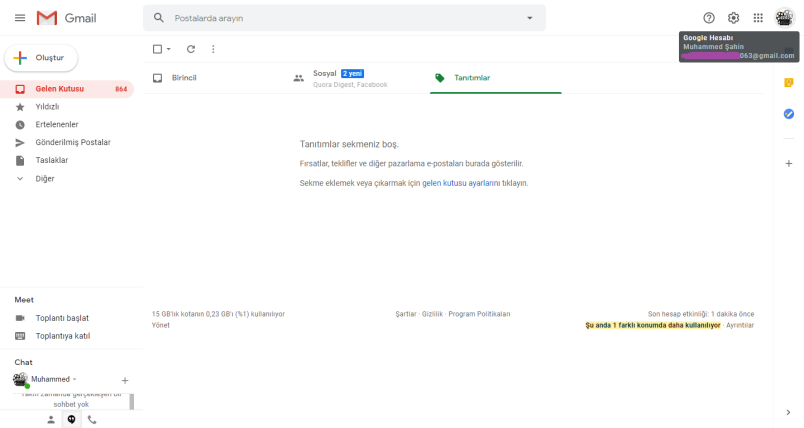Open the 'gelen kutusu ayarlarını' link

point(461,183)
